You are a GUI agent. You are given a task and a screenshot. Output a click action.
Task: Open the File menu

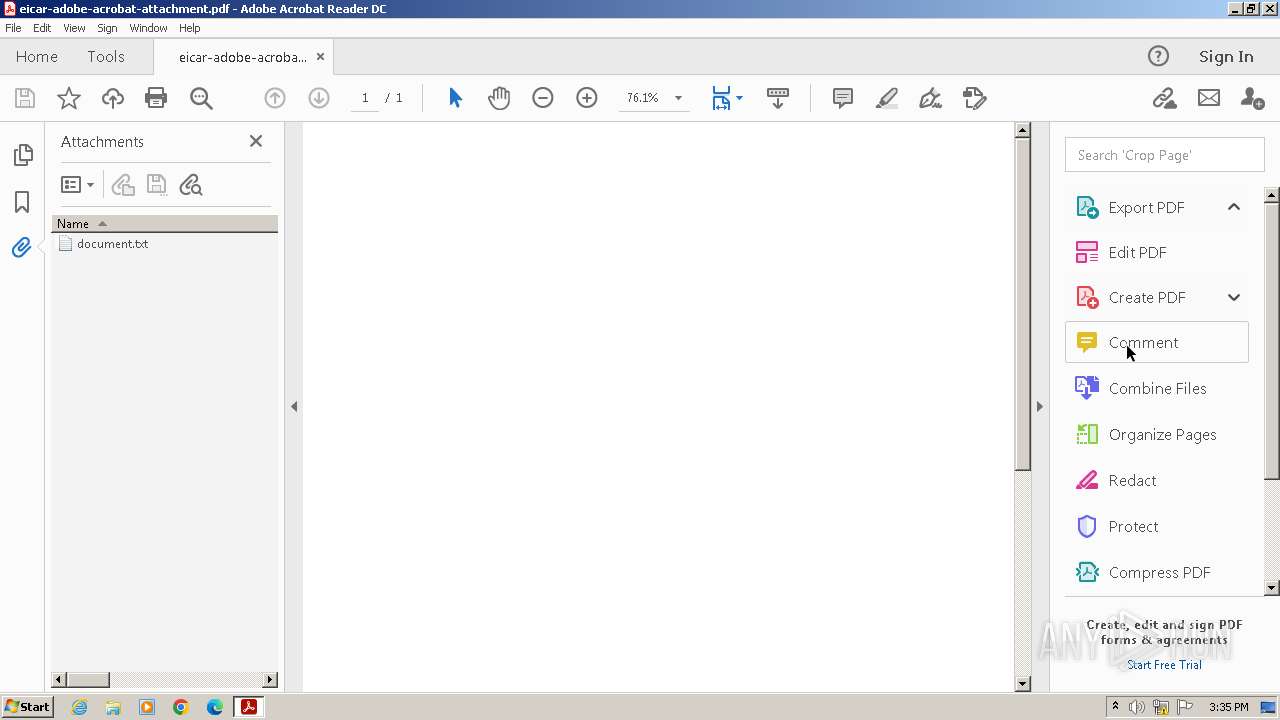point(13,28)
